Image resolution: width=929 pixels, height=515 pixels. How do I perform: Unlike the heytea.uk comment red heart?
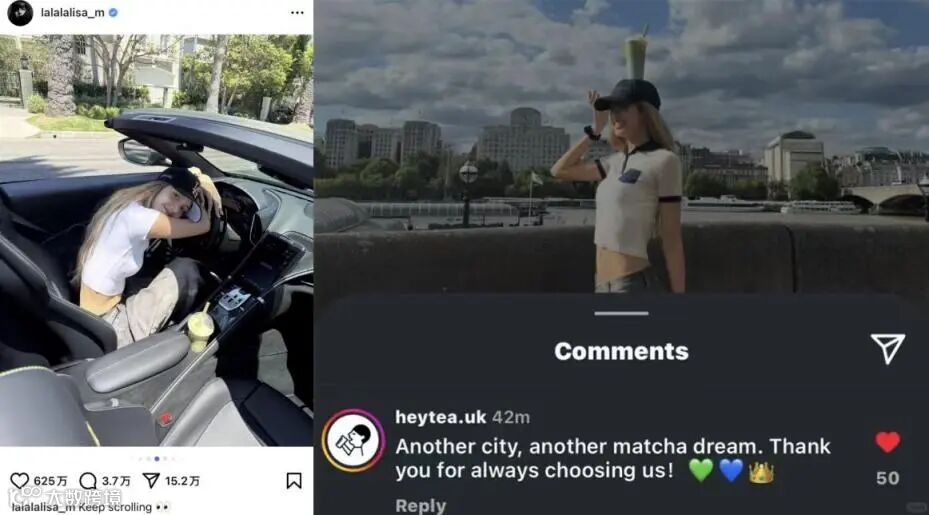click(888, 442)
